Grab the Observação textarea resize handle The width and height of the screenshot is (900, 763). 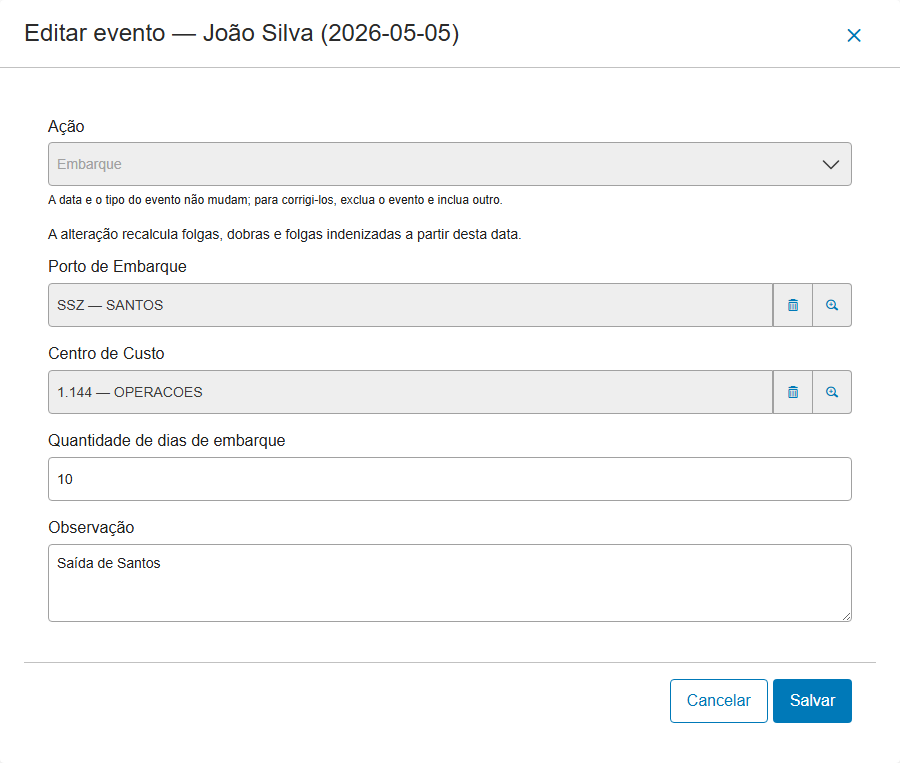pos(847,617)
